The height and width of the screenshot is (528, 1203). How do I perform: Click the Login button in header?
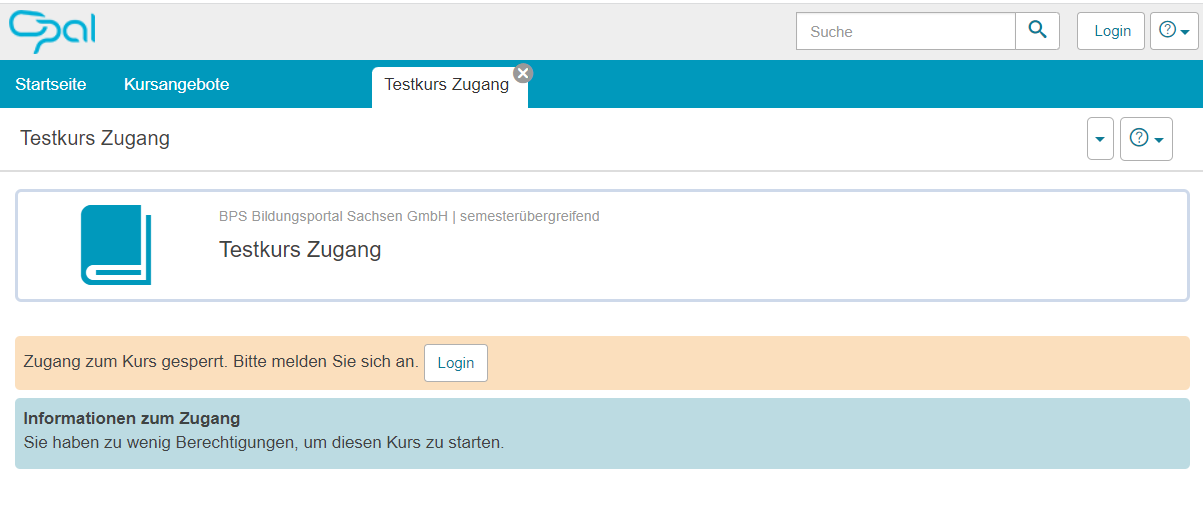click(1111, 31)
